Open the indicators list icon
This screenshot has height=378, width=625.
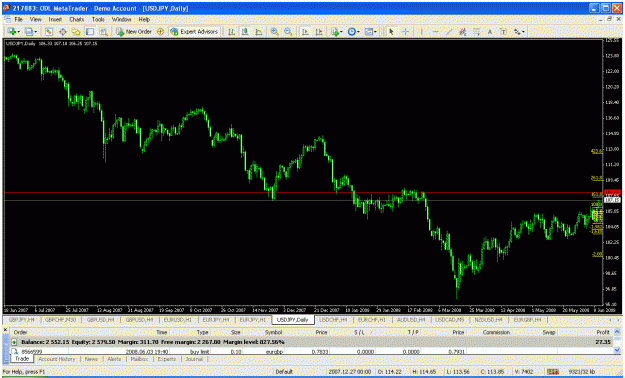pos(334,32)
